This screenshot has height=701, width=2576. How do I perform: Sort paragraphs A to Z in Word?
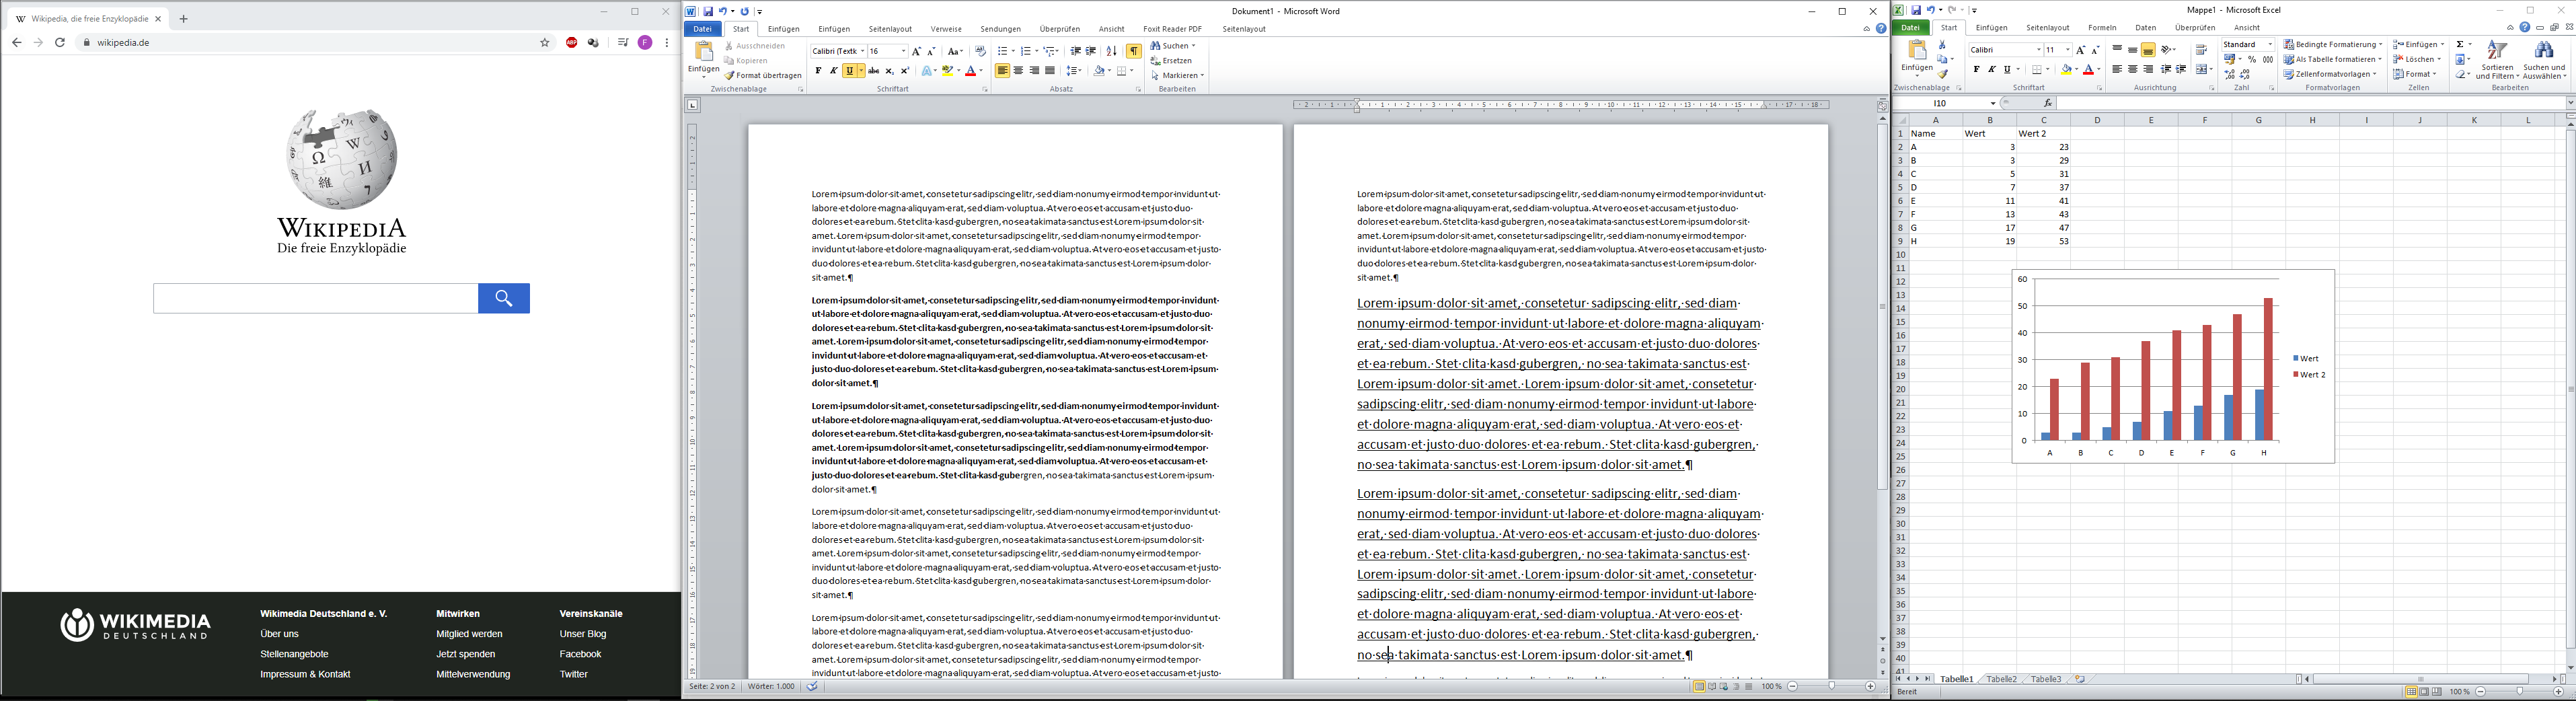[1112, 51]
